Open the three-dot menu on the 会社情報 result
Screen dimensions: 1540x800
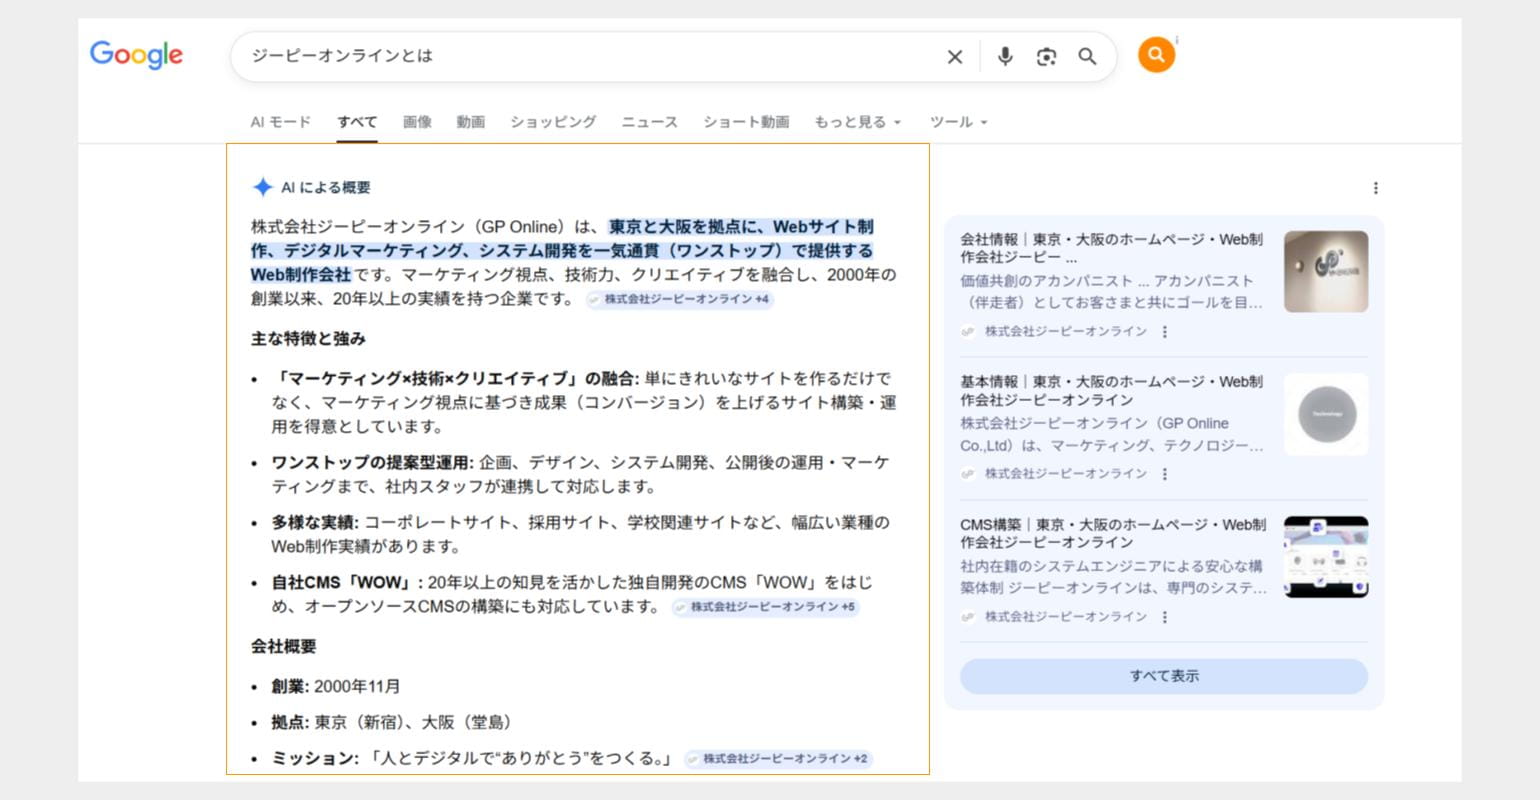pyautogui.click(x=1163, y=331)
